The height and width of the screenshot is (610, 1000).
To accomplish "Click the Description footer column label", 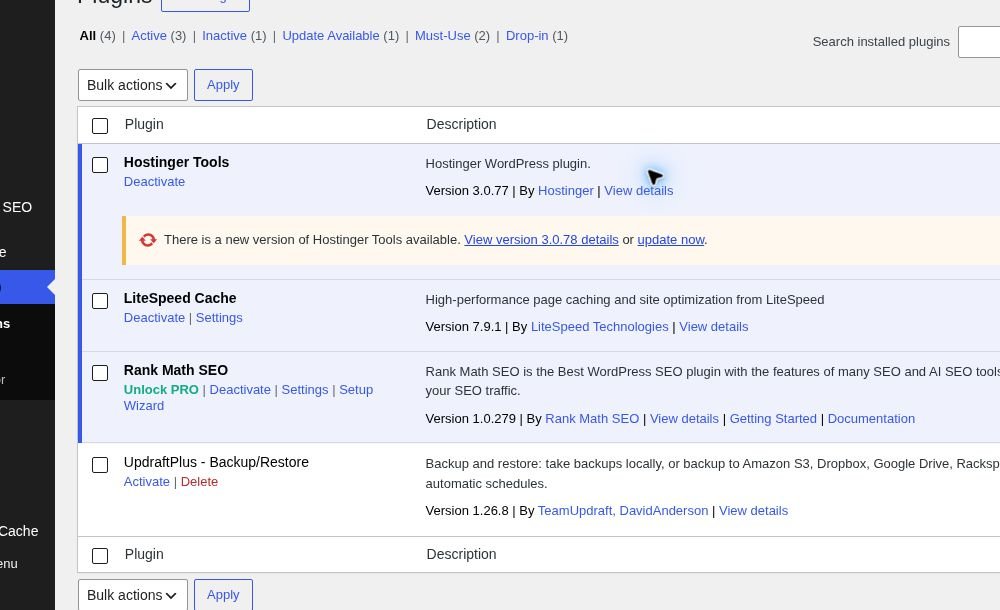I will [461, 554].
